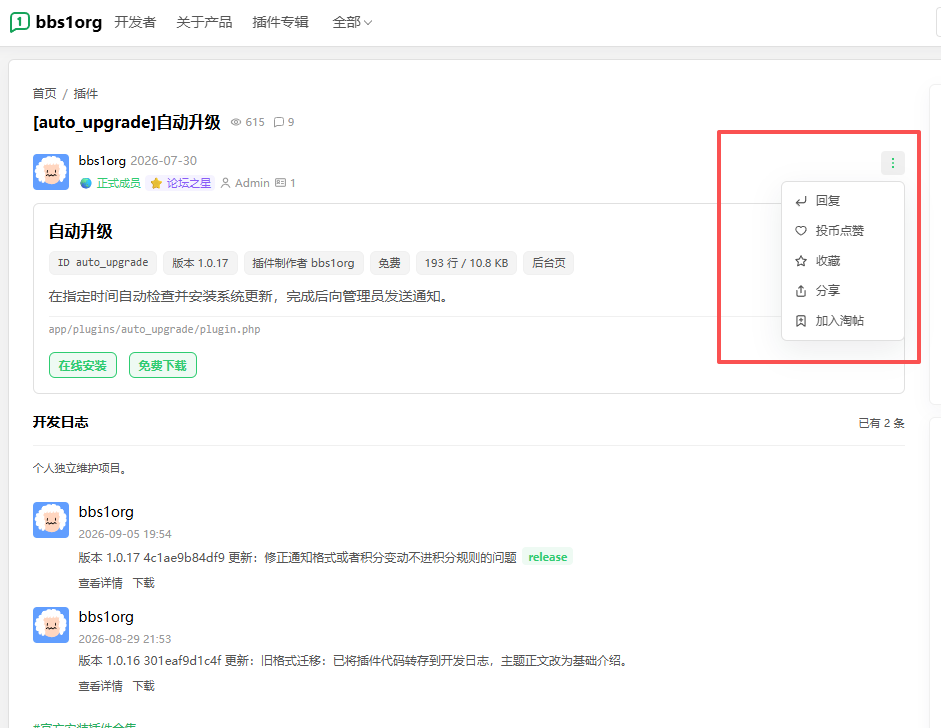
Task: Click the post date 2026-07-30
Action: (163, 161)
